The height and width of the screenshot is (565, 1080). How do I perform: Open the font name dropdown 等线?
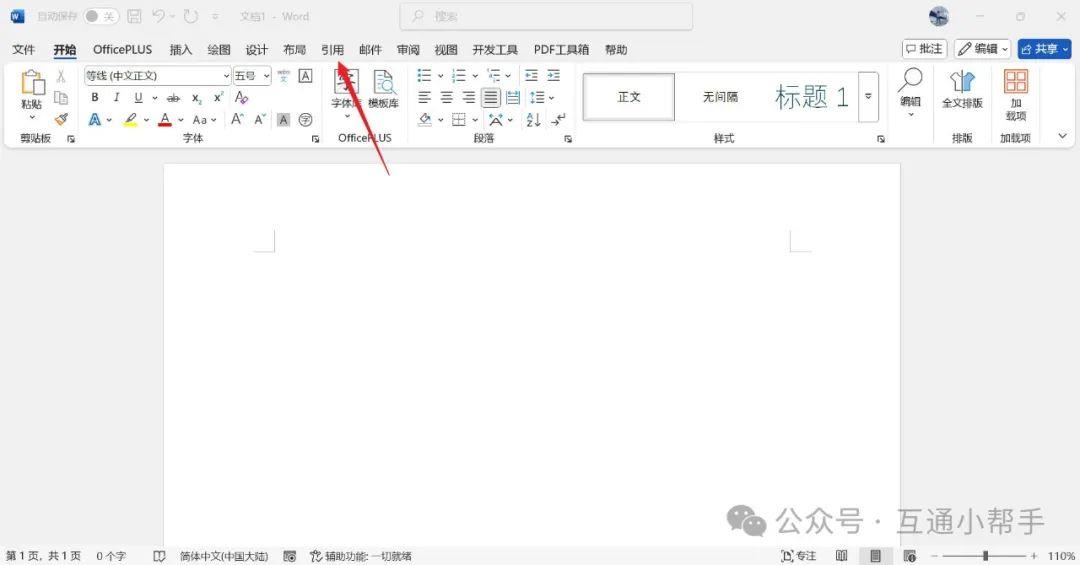pyautogui.click(x=226, y=76)
